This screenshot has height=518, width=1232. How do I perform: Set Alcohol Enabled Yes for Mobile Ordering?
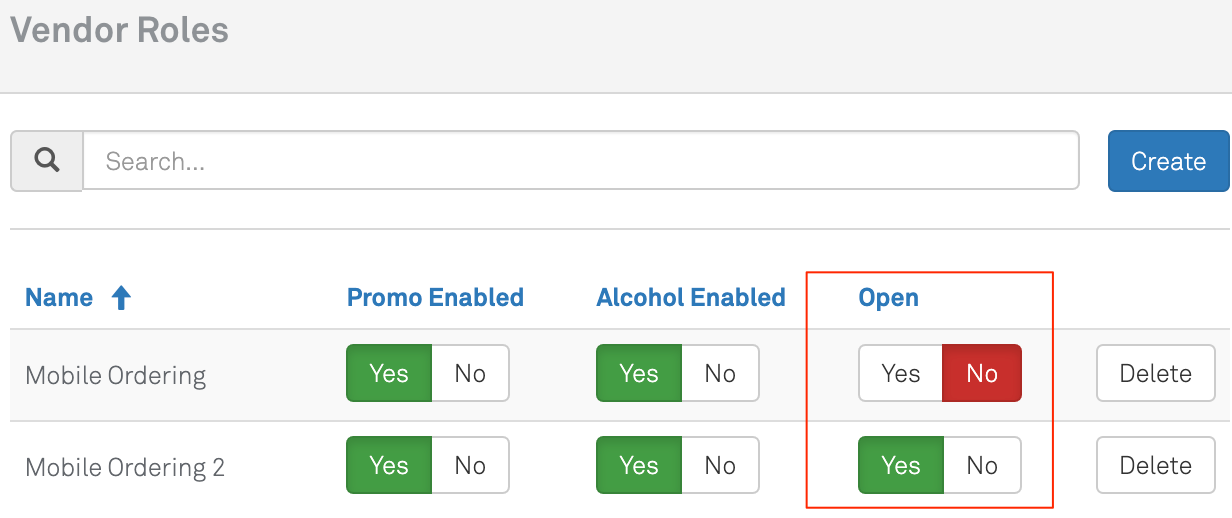tap(639, 374)
